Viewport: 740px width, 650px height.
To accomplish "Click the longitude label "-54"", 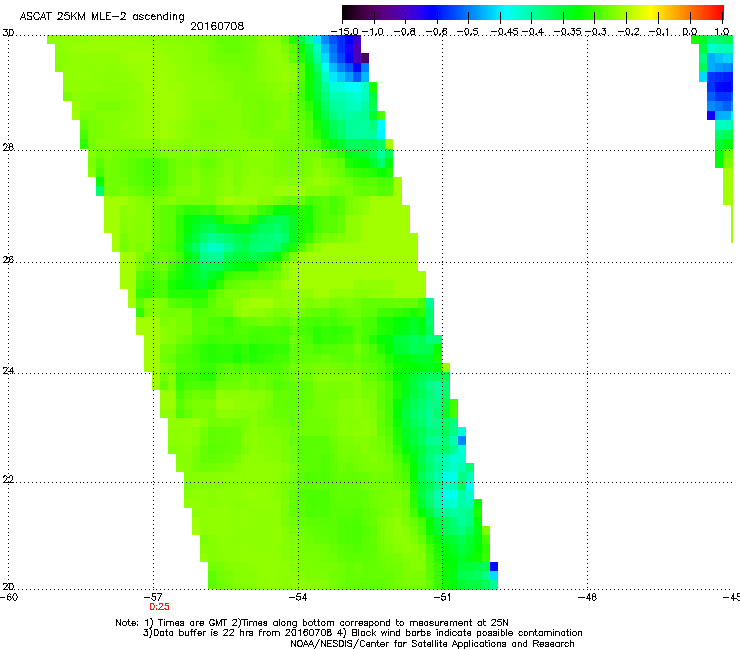I will point(298,597).
